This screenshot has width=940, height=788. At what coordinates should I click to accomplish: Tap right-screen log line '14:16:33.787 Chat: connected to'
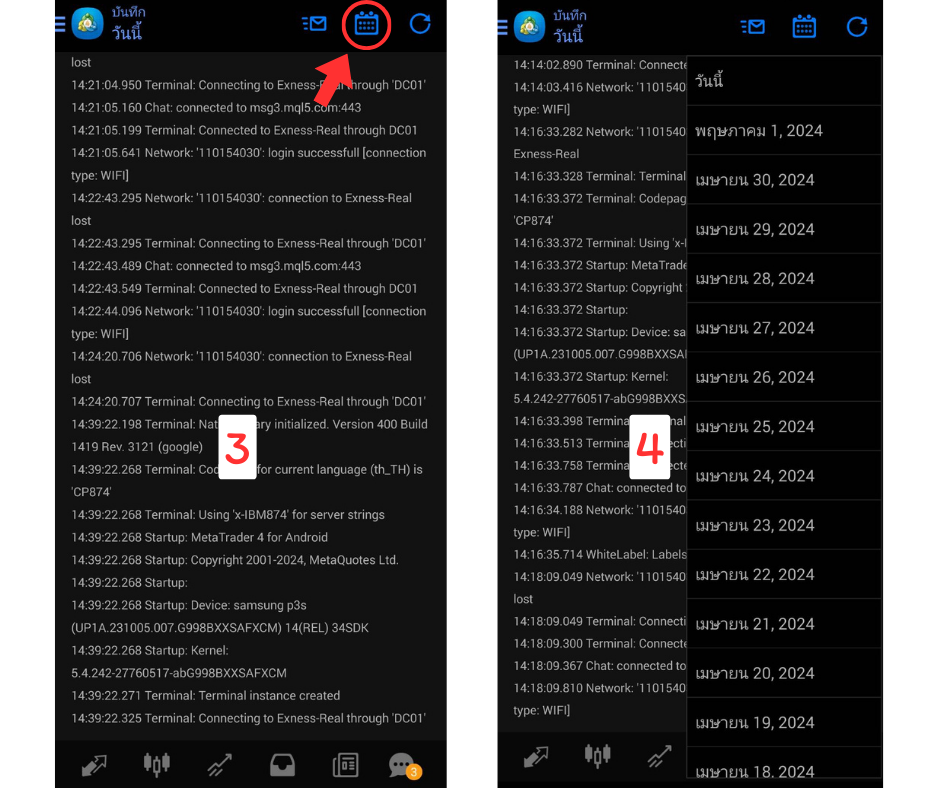(600, 488)
